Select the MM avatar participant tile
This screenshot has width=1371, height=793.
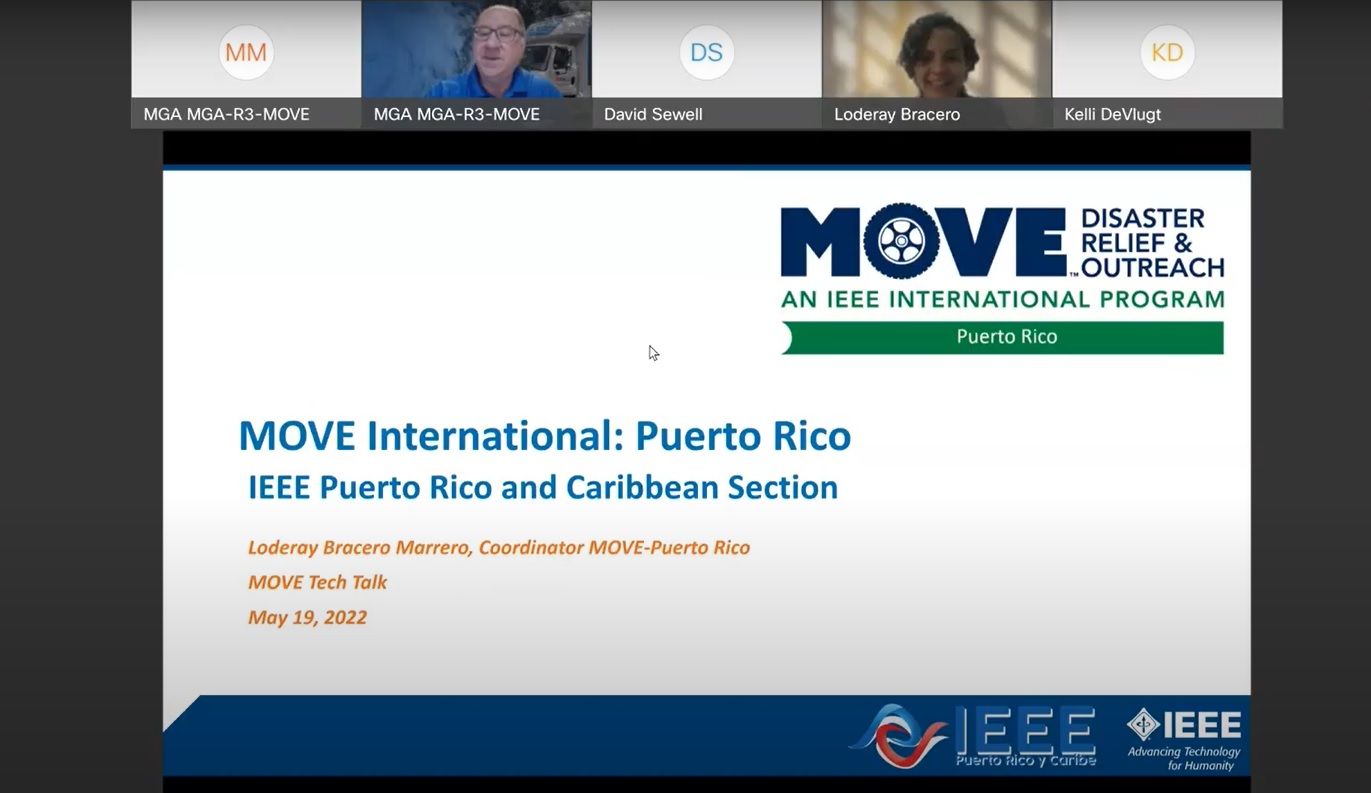coord(246,64)
